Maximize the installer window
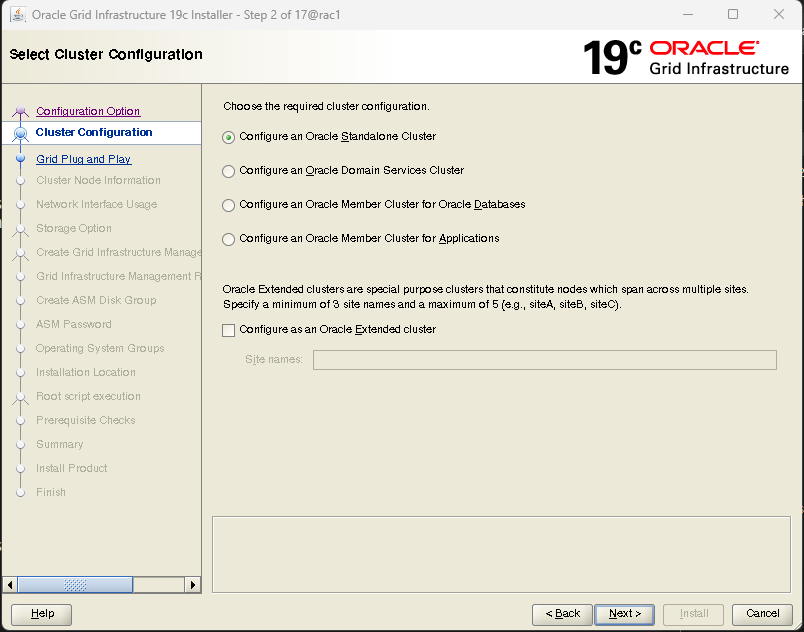Image resolution: width=804 pixels, height=632 pixels. click(x=733, y=14)
